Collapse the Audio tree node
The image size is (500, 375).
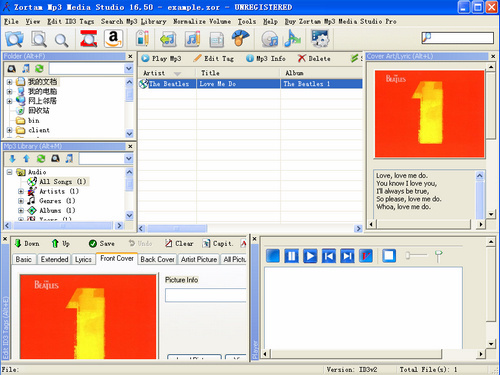tap(9, 172)
